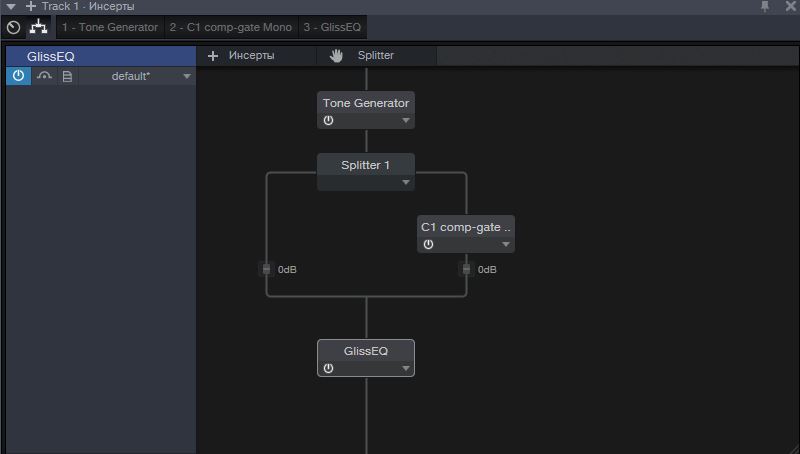Open the preset document icon
This screenshot has width=800, height=454.
point(67,77)
